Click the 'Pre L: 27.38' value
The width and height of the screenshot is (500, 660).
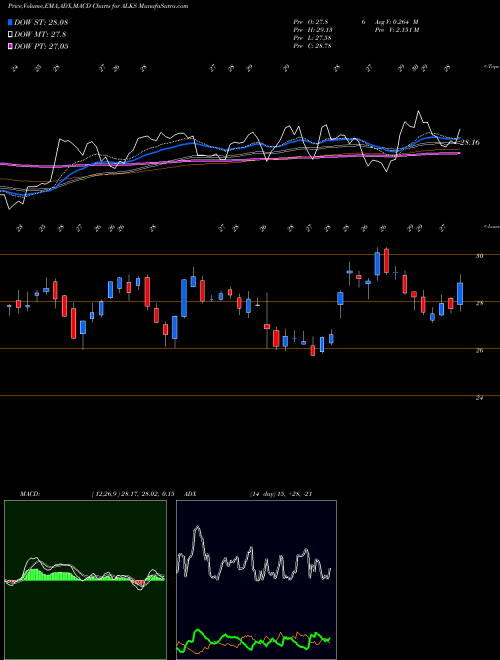[x=312, y=38]
